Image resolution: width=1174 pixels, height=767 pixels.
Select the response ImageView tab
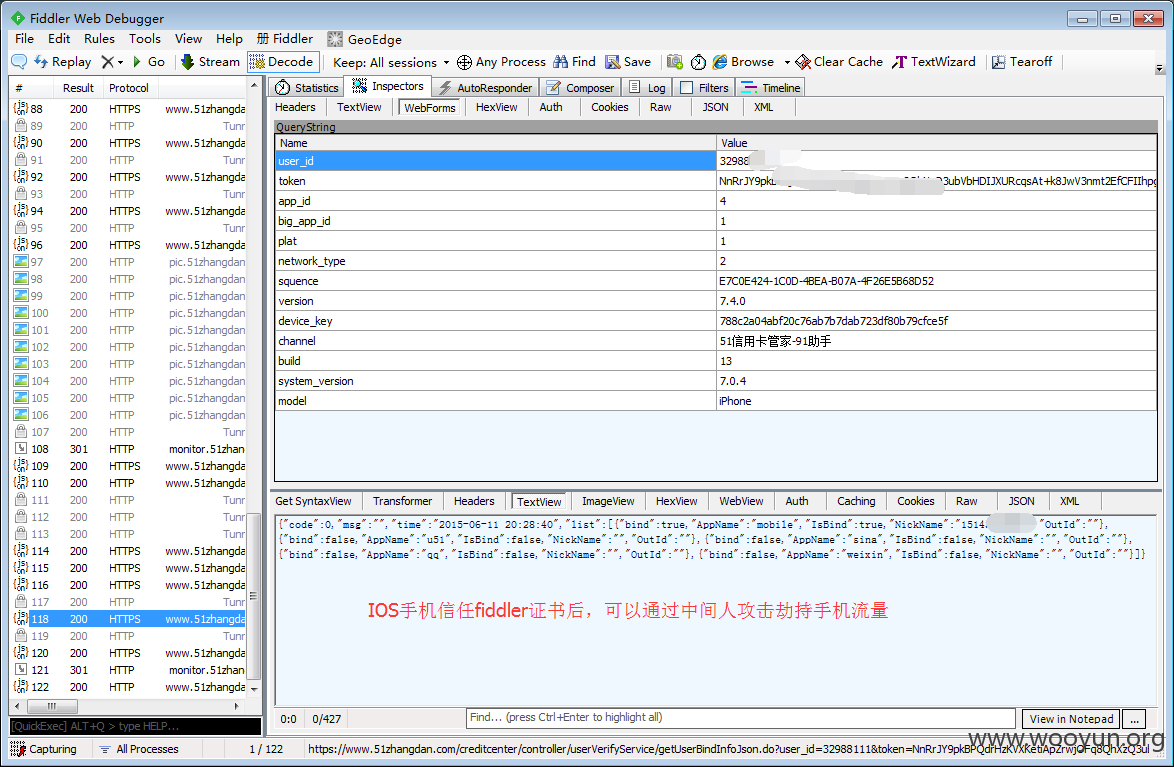coord(608,501)
